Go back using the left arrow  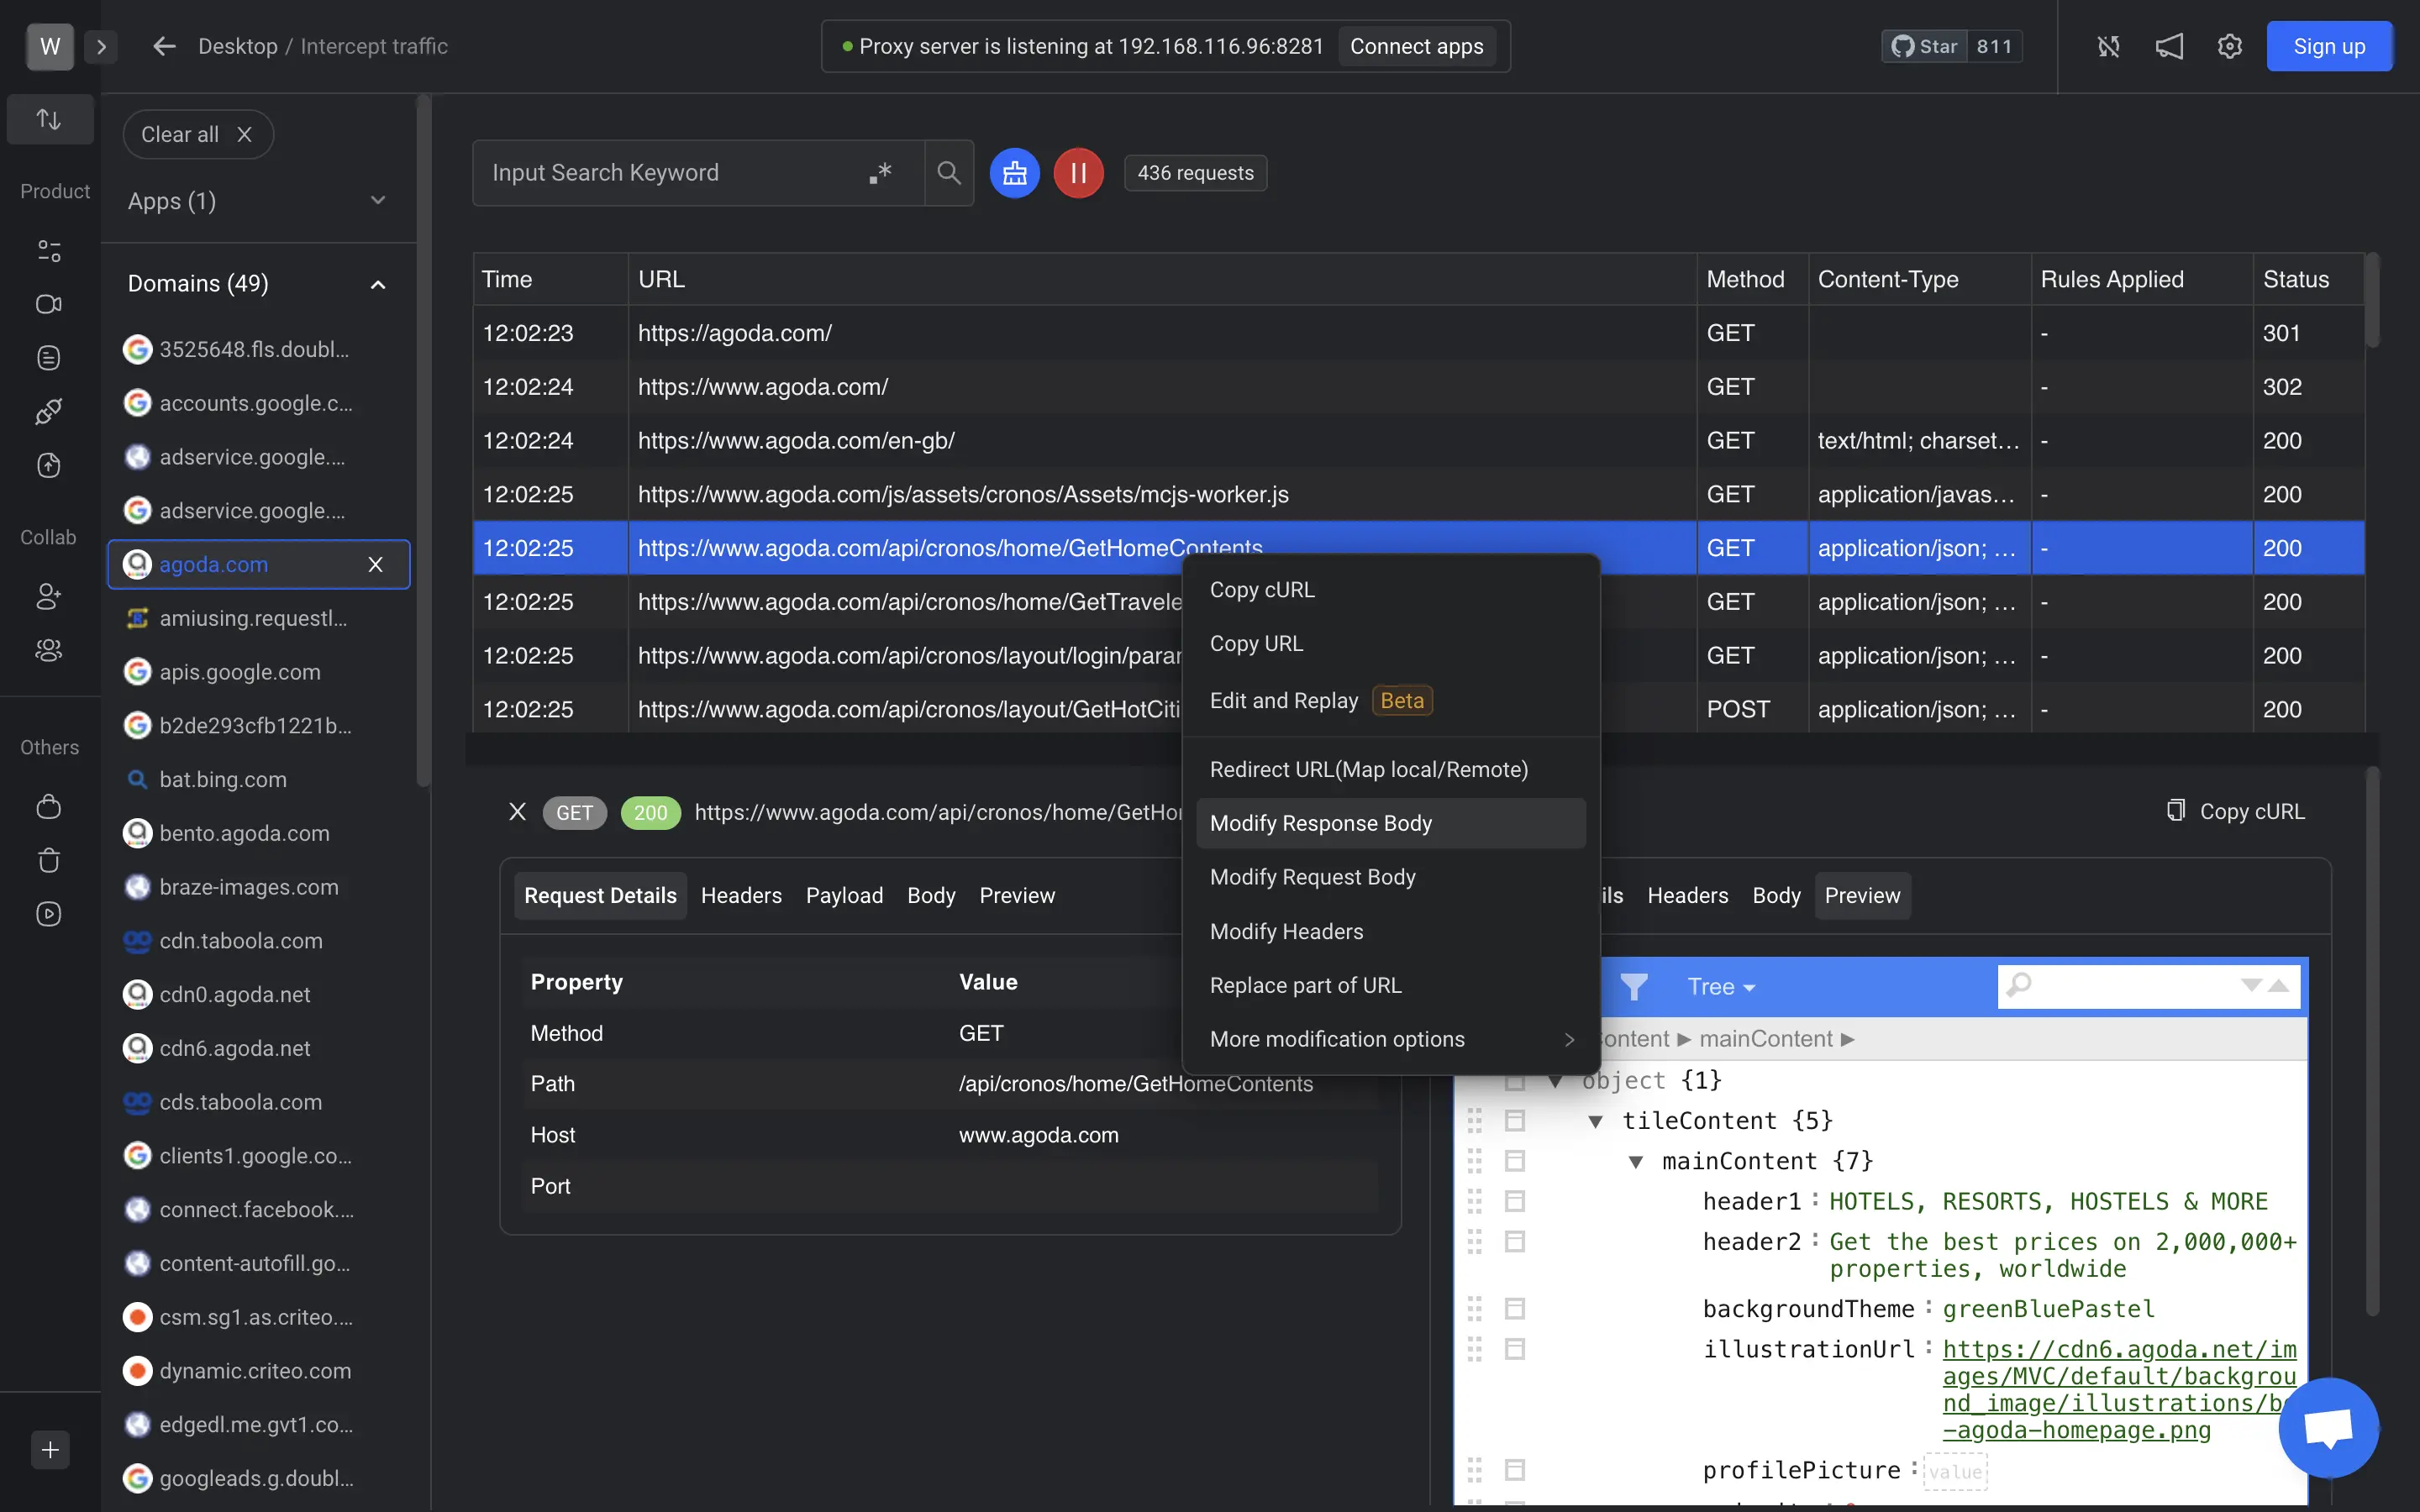[x=164, y=46]
